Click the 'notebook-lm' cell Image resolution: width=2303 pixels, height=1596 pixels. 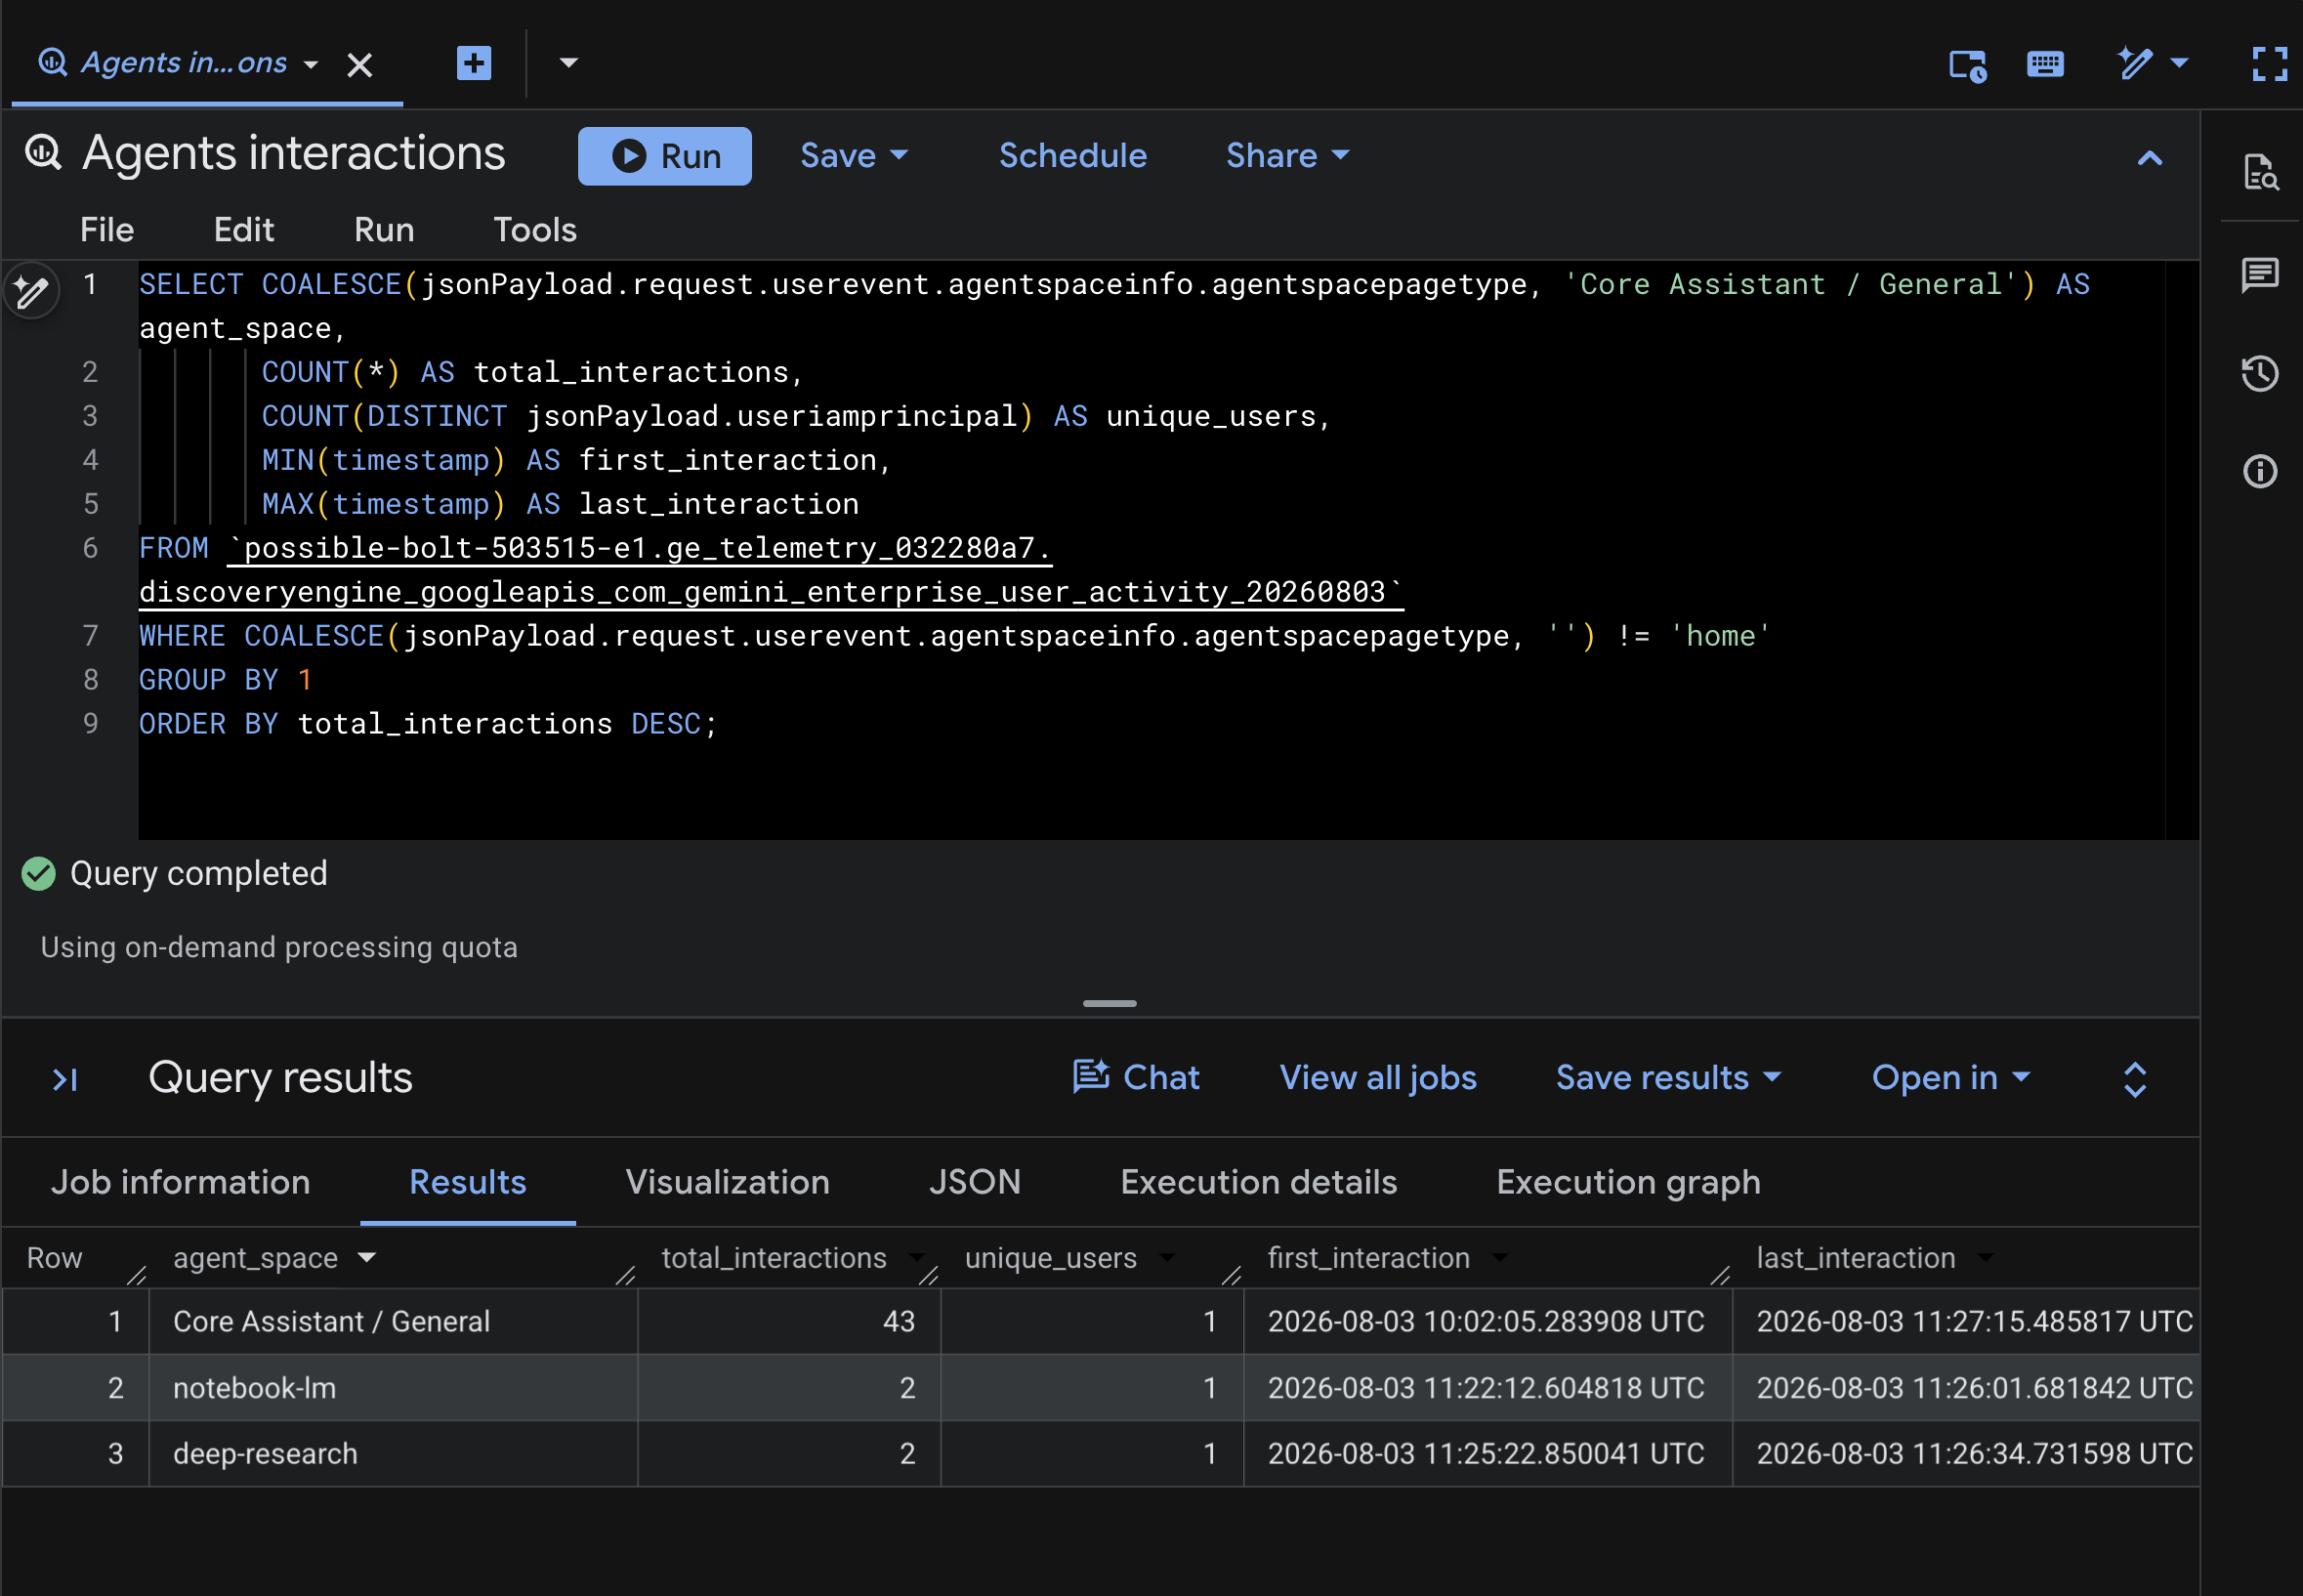pyautogui.click(x=393, y=1388)
